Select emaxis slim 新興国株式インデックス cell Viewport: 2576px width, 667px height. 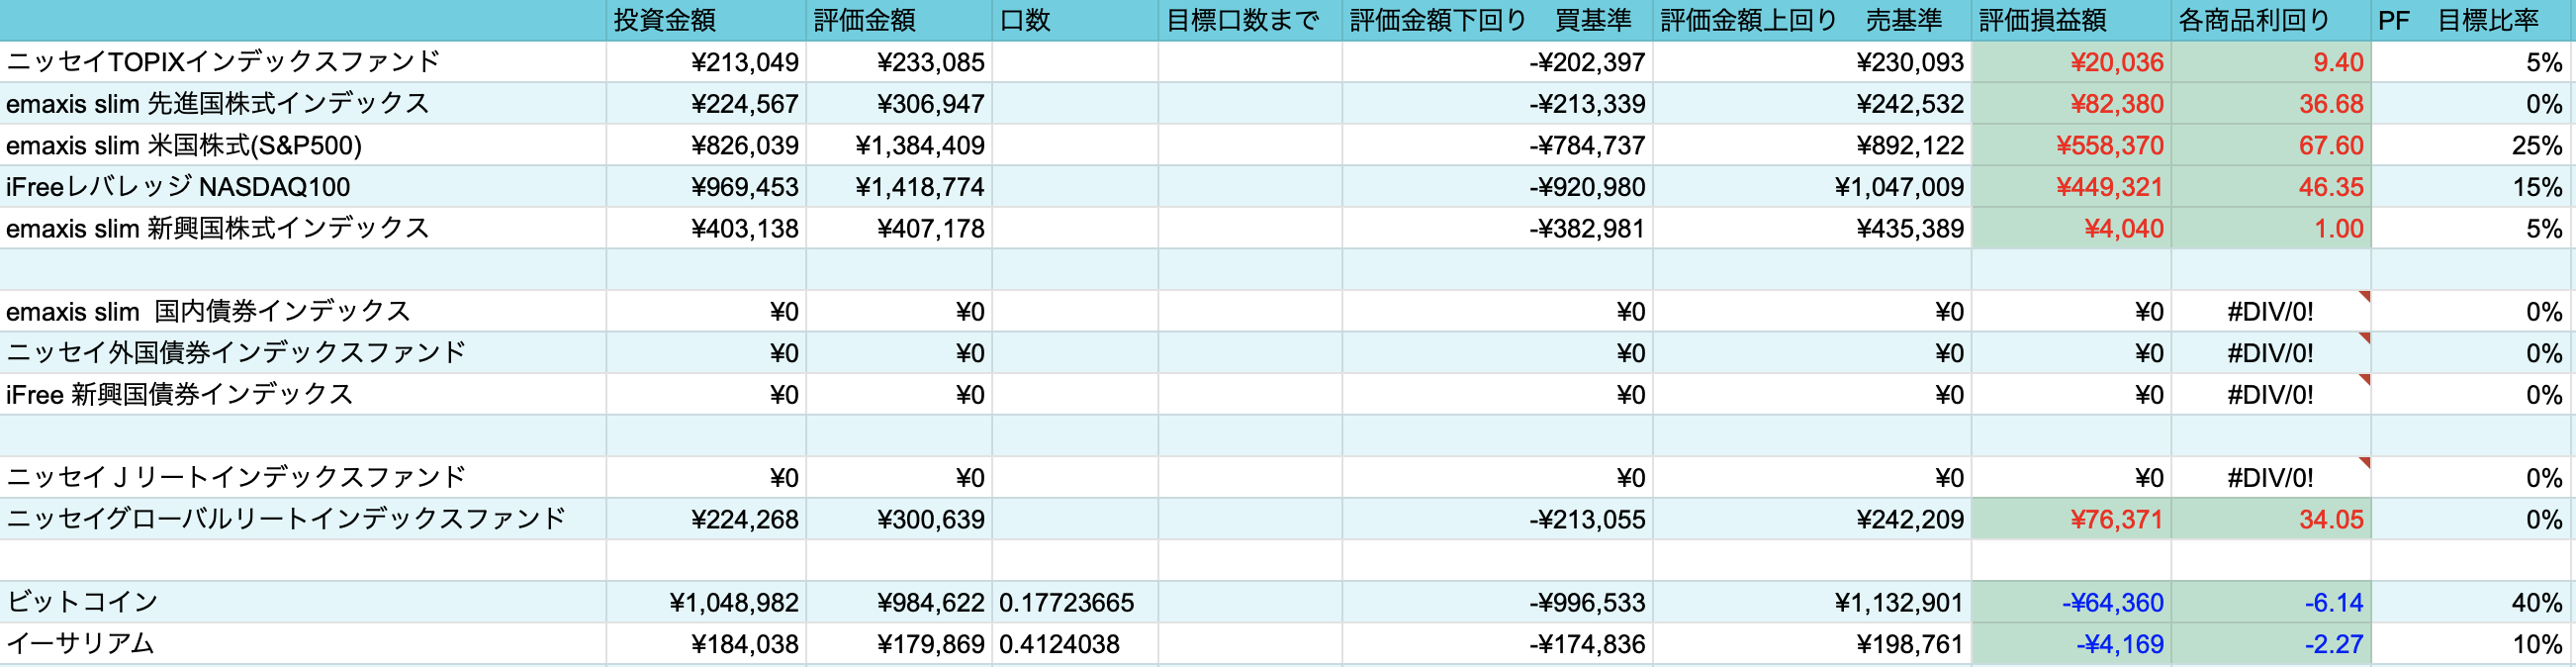pos(303,228)
